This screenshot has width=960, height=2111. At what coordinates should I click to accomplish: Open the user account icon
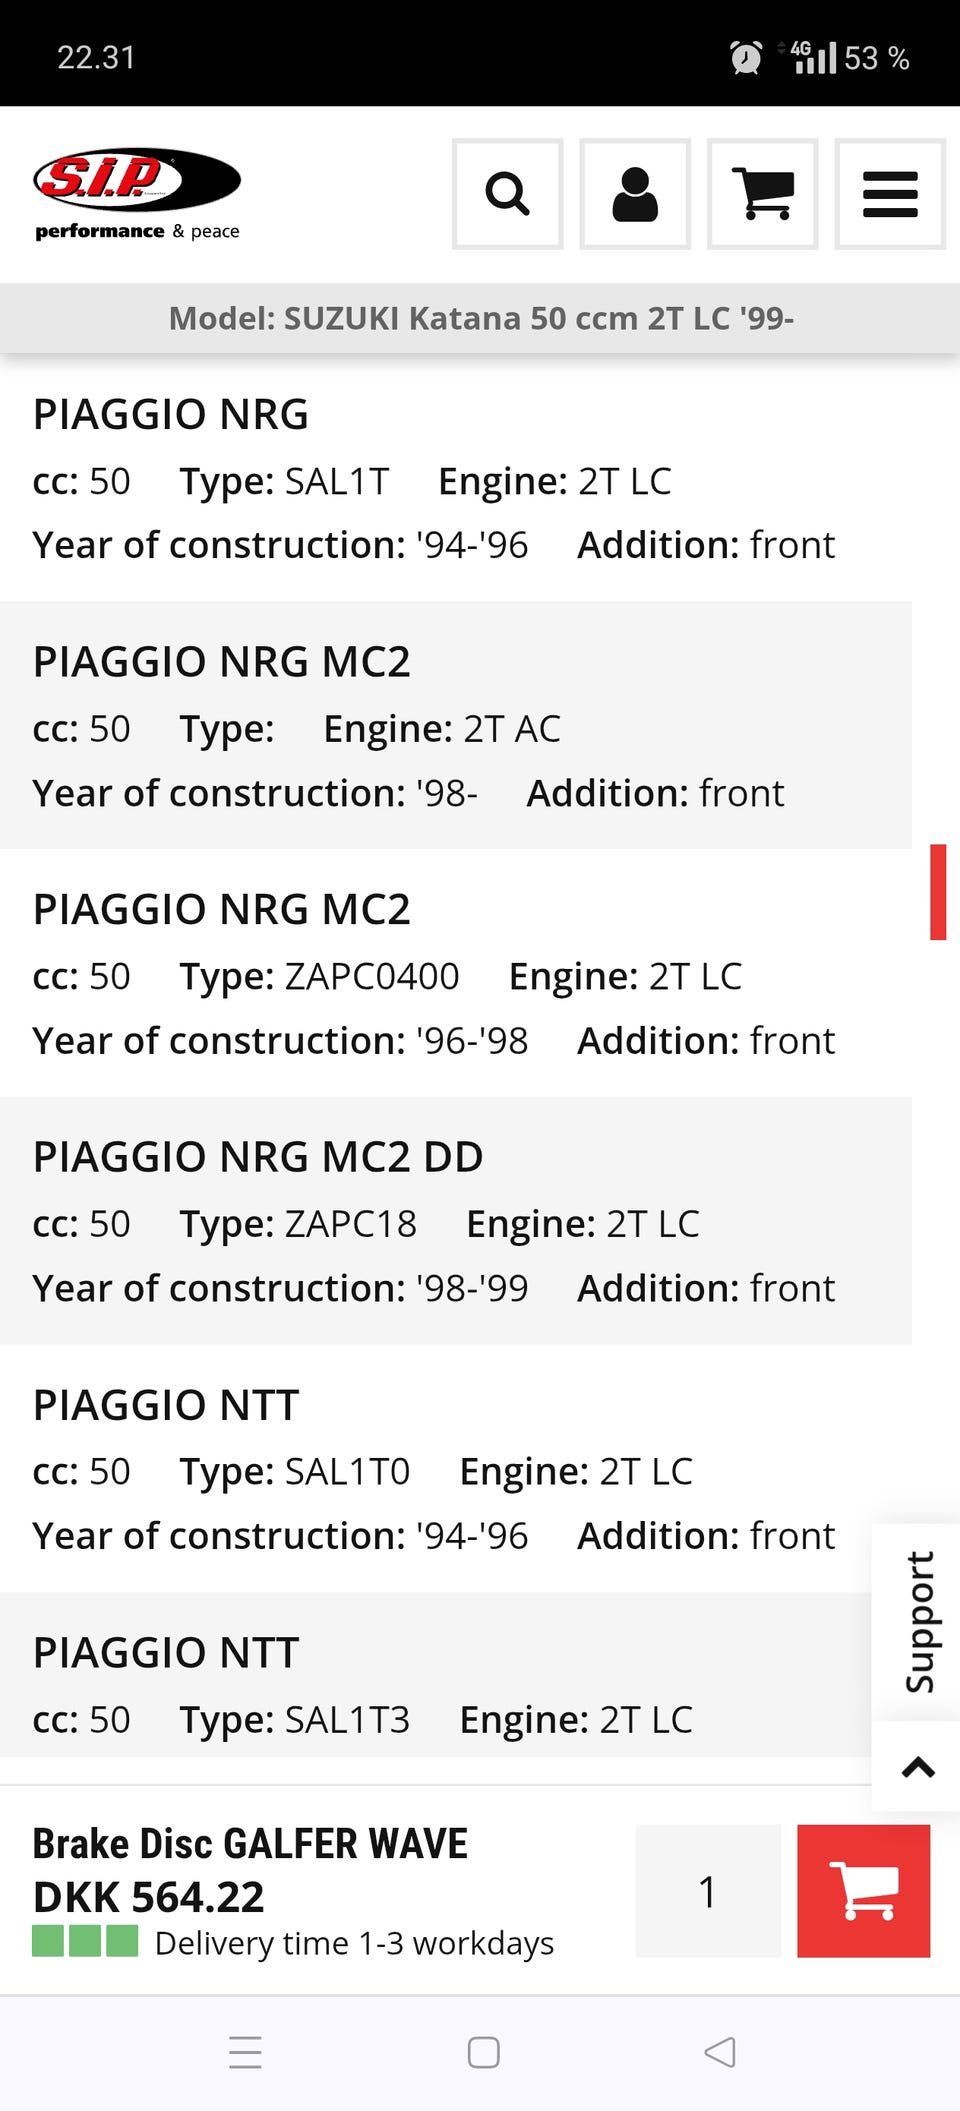635,194
